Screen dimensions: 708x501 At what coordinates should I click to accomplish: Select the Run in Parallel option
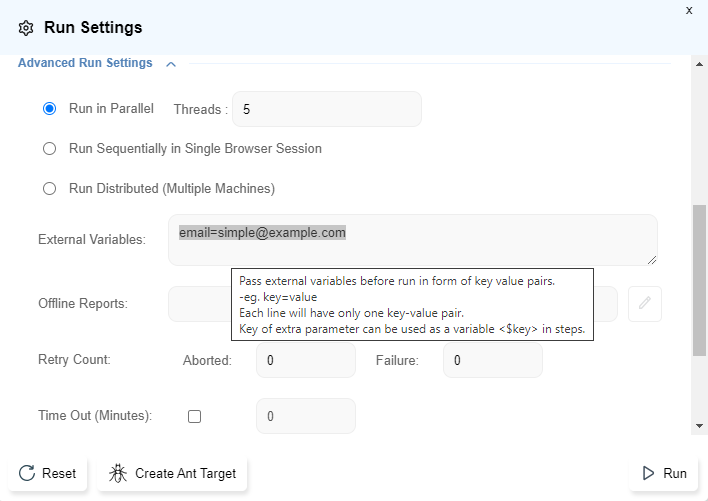pos(49,109)
